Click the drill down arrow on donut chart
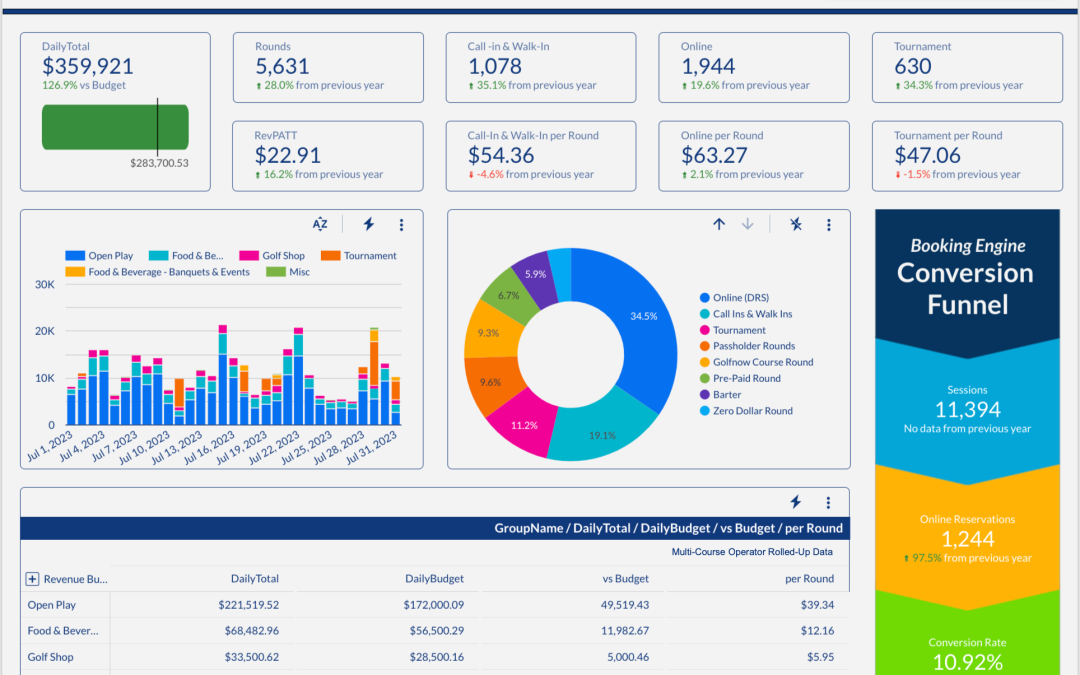 747,225
